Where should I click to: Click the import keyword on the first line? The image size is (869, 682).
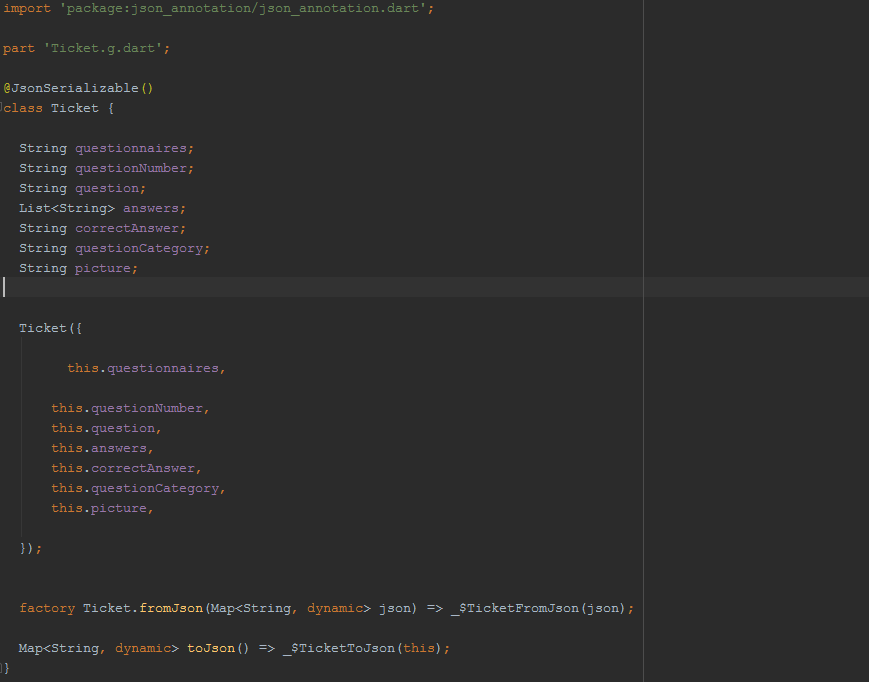(x=27, y=9)
